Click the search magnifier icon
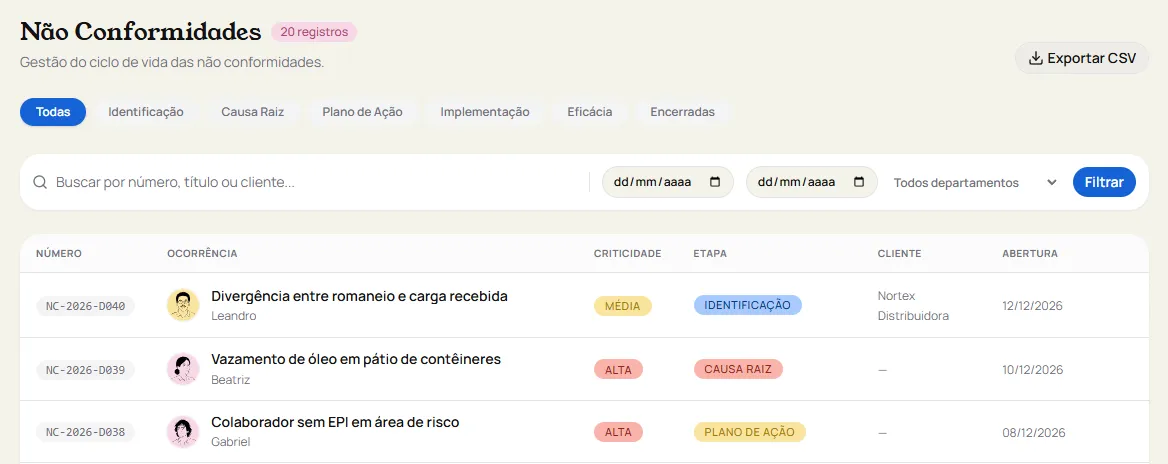The image size is (1168, 464). click(x=40, y=182)
